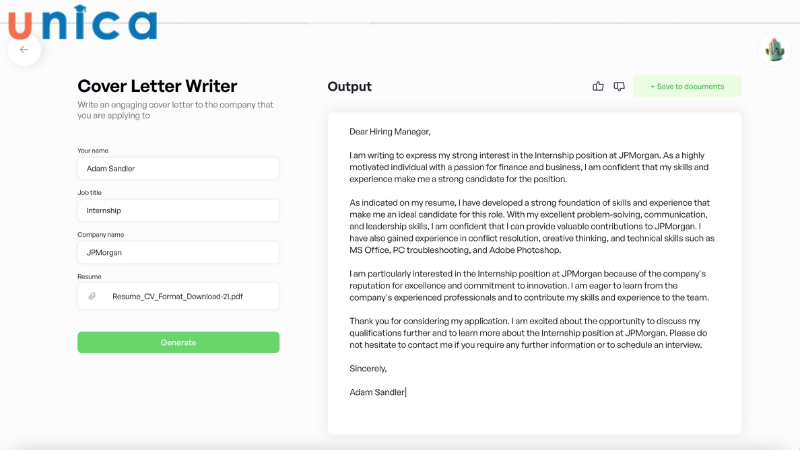Click the Adam Sandler signature line
This screenshot has width=800, height=450.
tap(377, 392)
